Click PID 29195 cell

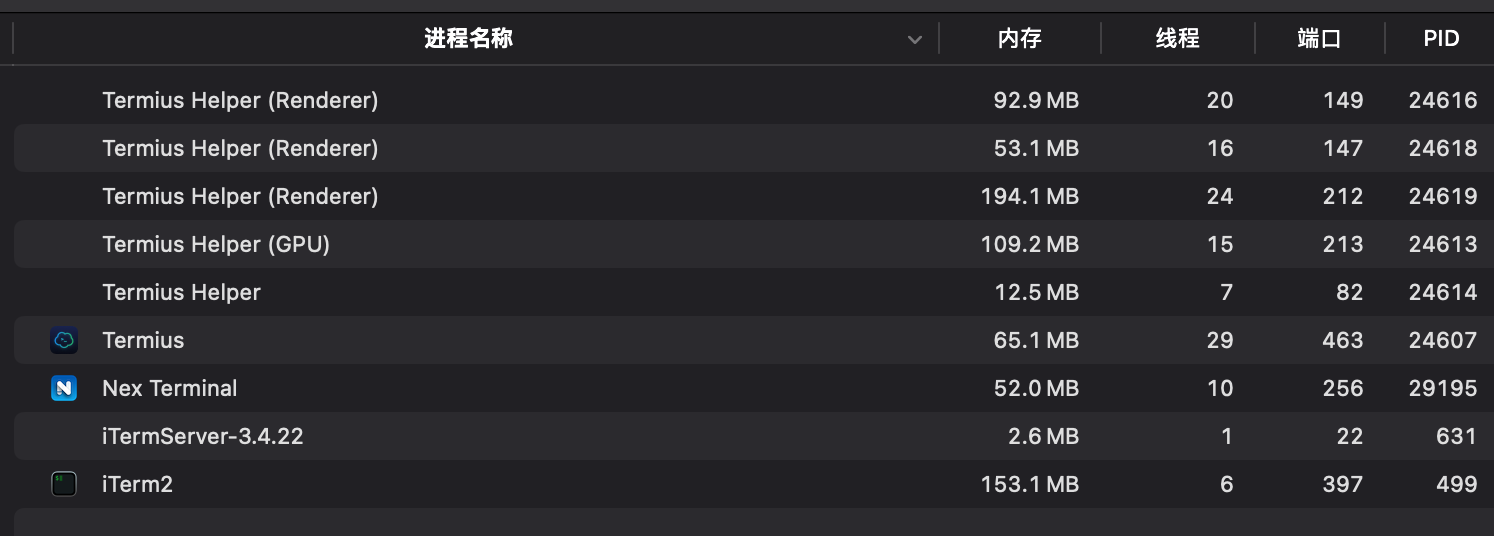pyautogui.click(x=1442, y=388)
